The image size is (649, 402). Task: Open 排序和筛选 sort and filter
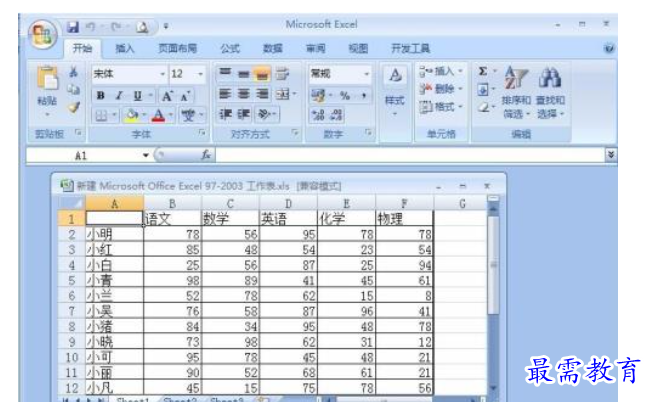click(516, 92)
